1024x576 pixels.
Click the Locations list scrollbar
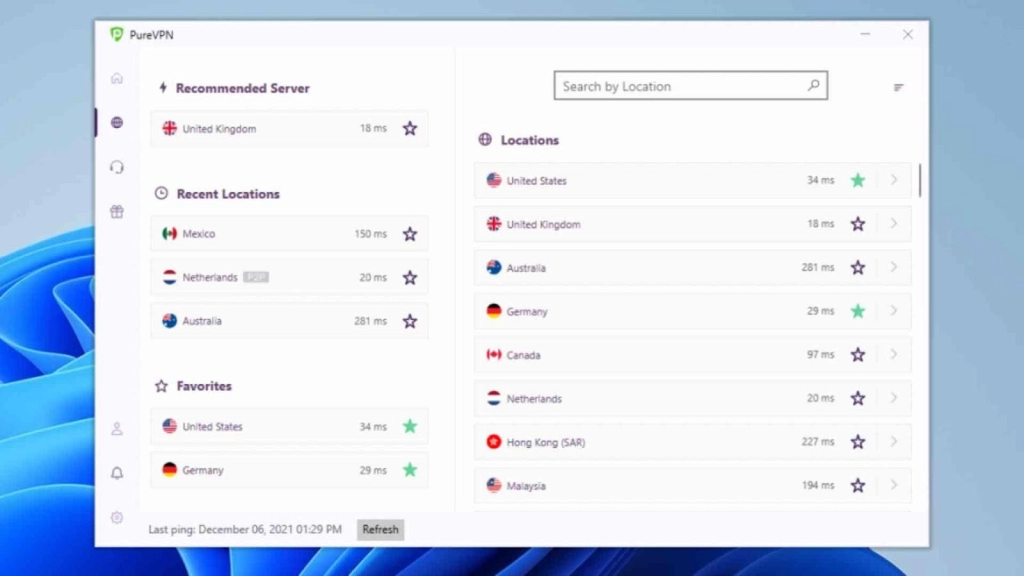[x=920, y=180]
